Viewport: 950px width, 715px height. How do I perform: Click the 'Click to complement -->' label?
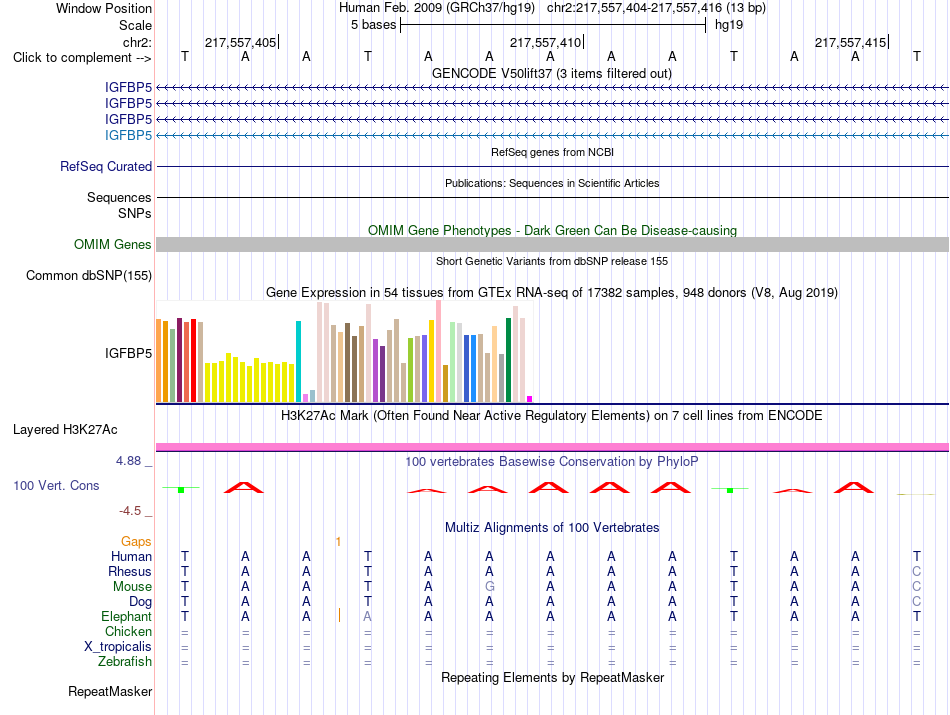point(82,58)
